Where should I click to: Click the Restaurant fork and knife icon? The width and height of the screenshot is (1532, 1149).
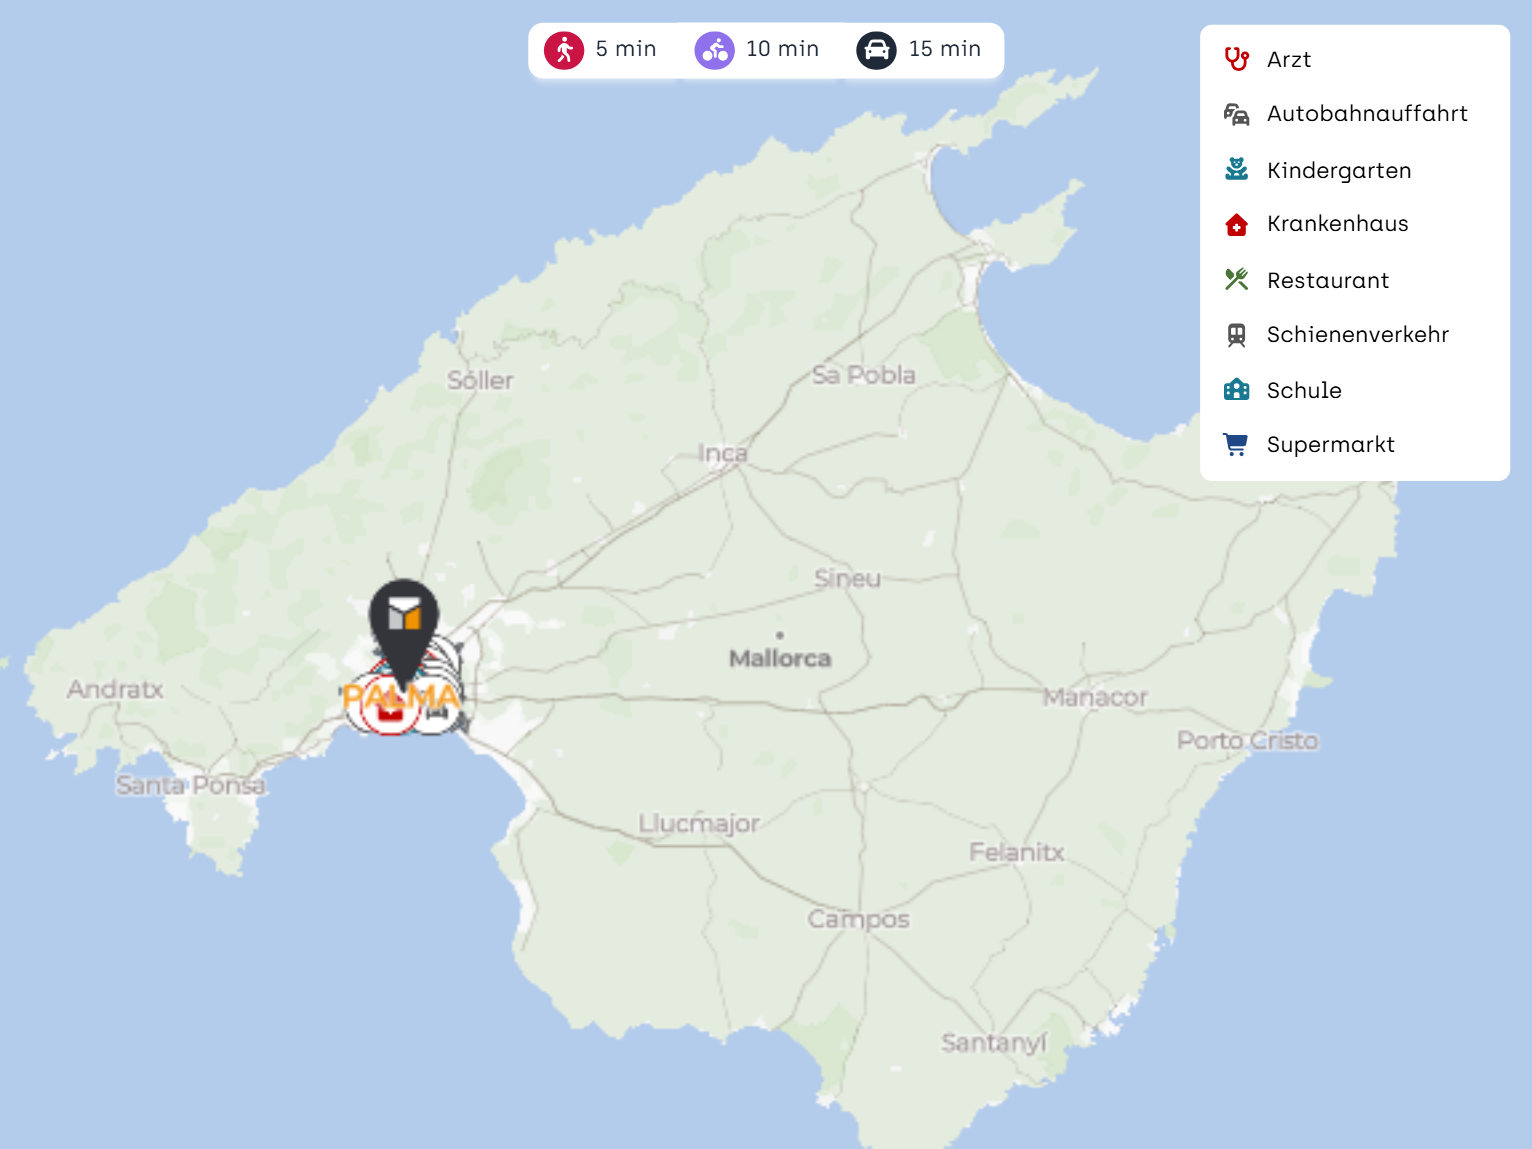[1237, 280]
